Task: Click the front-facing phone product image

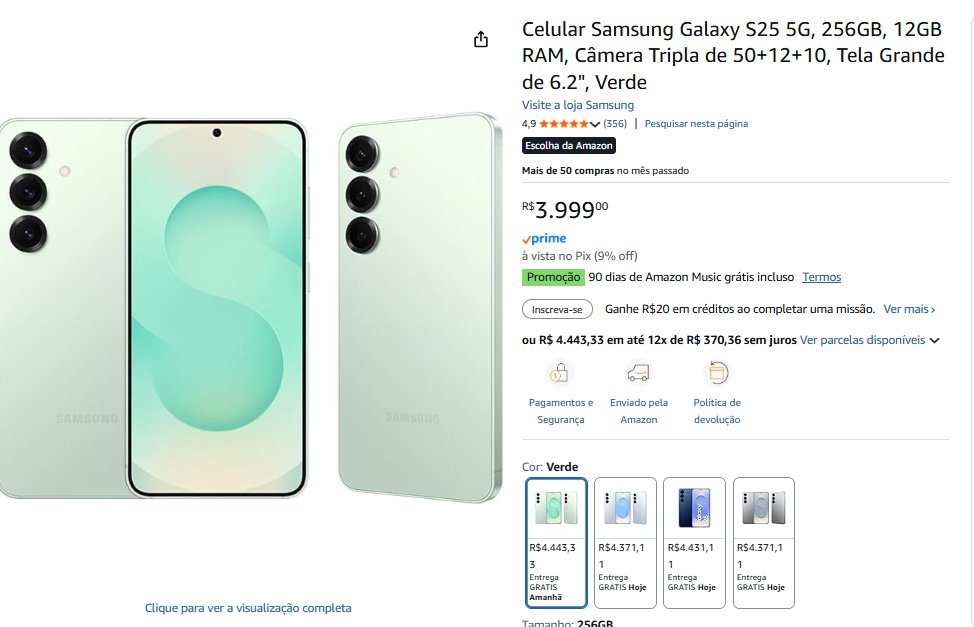Action: (x=216, y=309)
